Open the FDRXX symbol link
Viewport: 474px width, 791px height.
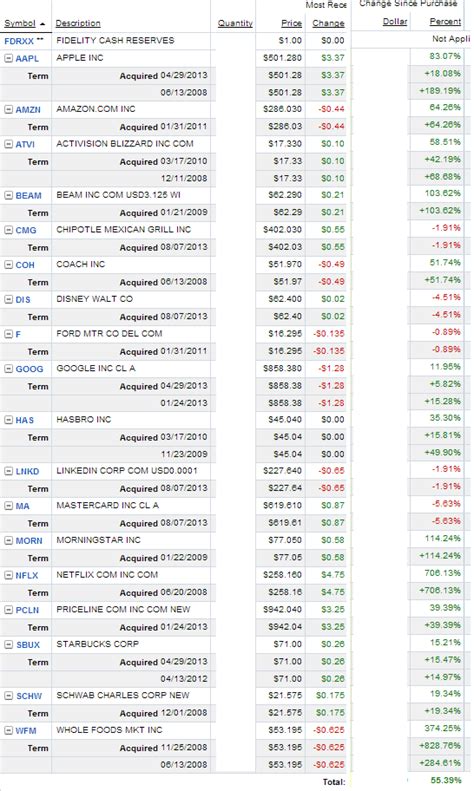[x=19, y=41]
